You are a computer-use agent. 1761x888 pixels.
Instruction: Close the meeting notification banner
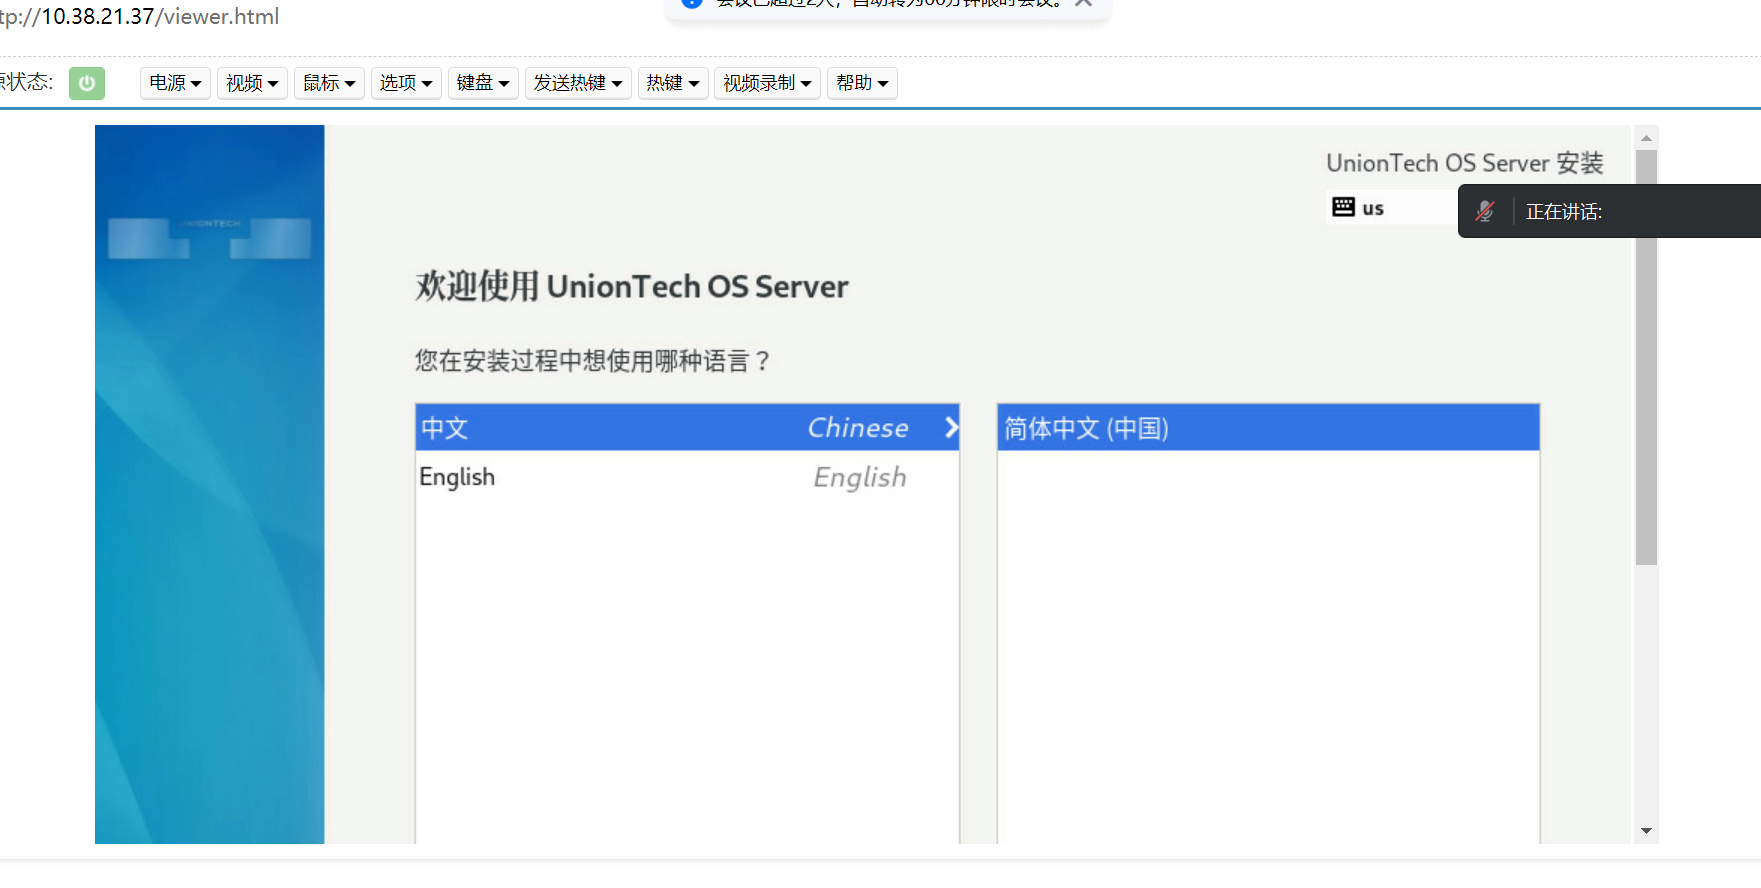pyautogui.click(x=1083, y=3)
